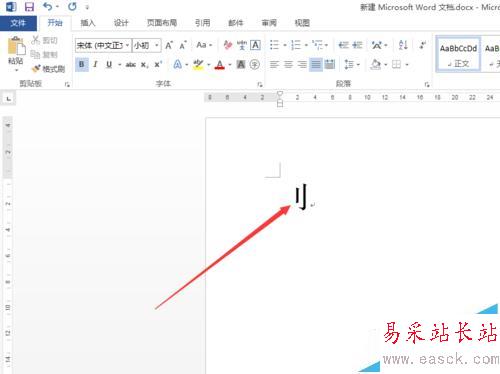This screenshot has width=500, height=374.
Task: Open the 文件 menu
Action: (x=18, y=23)
